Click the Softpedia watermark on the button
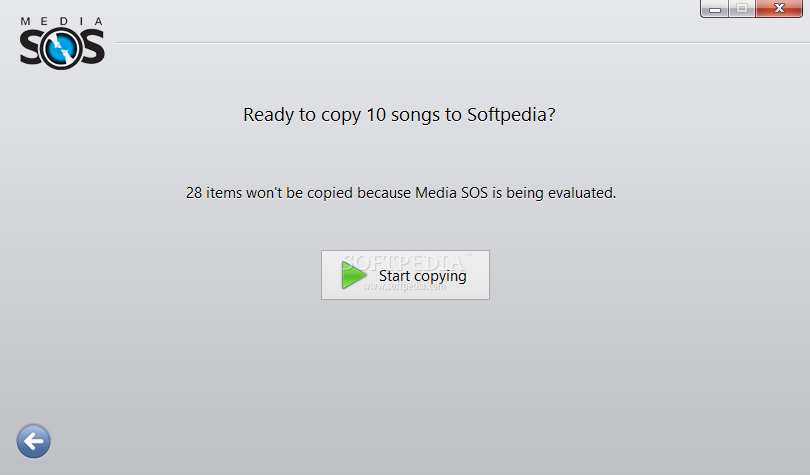Viewport: 810px width, 475px height. (404, 273)
